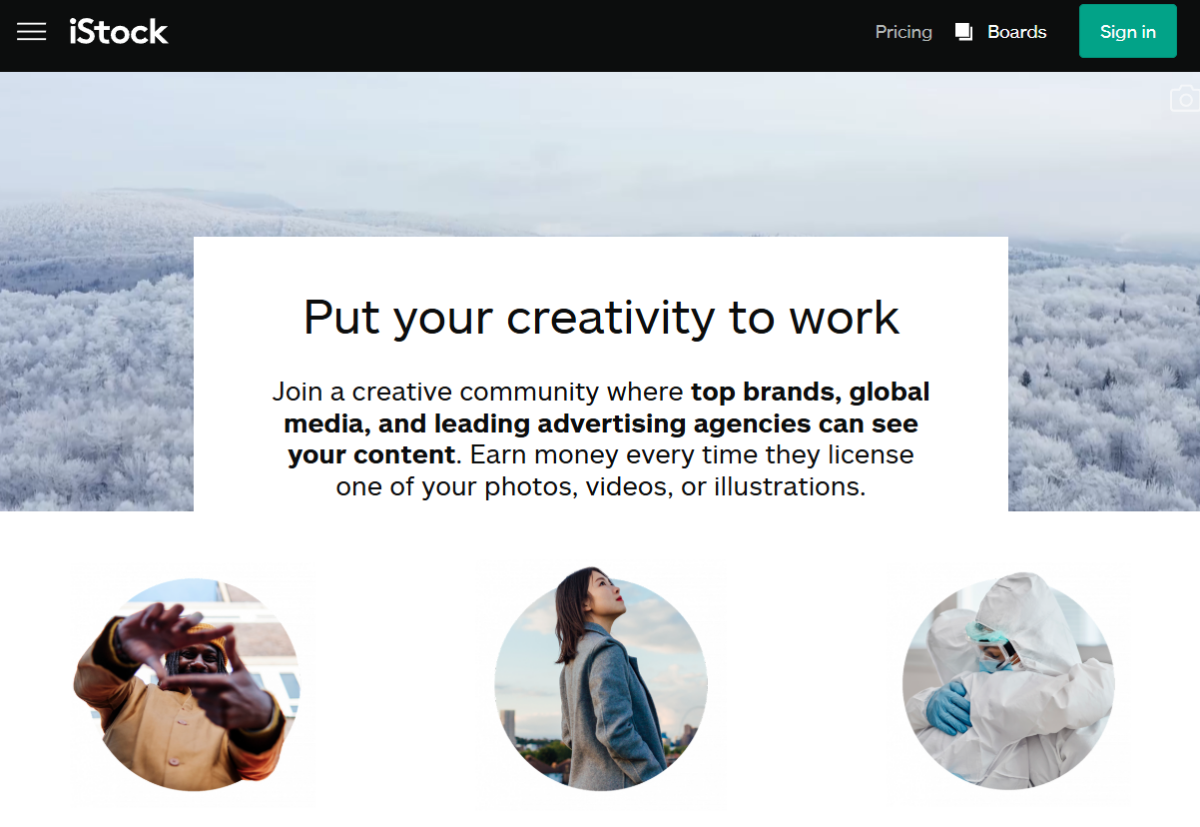Select the photo of woman in grey coat

[x=600, y=683]
